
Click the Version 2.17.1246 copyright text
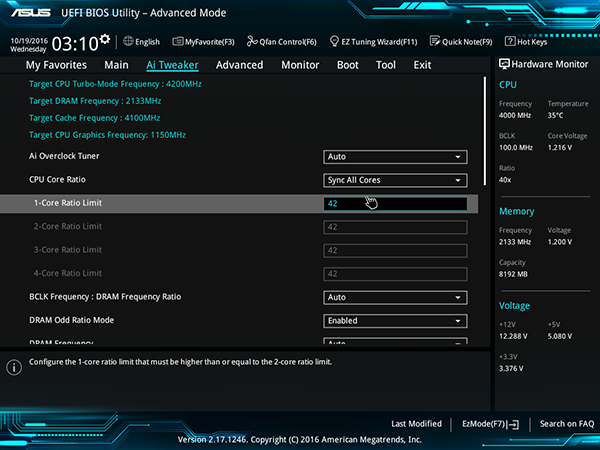[300, 440]
